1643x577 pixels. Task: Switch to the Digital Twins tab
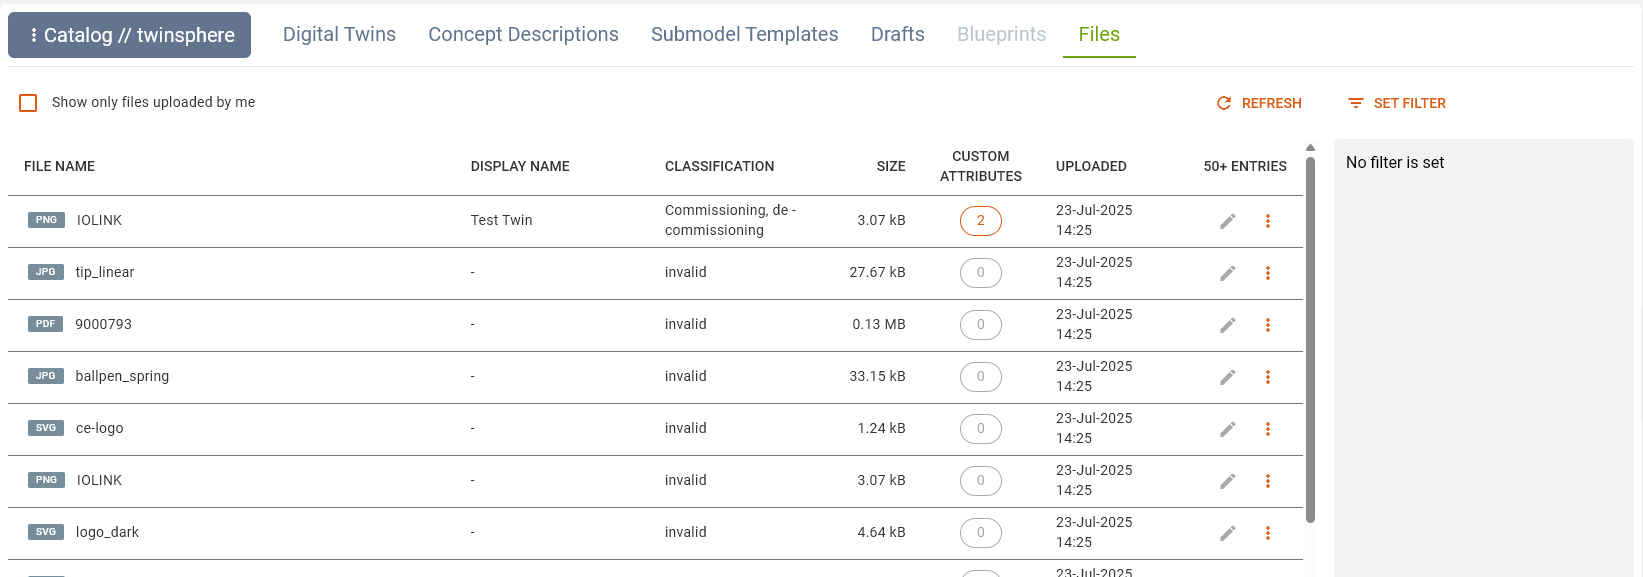click(x=339, y=33)
